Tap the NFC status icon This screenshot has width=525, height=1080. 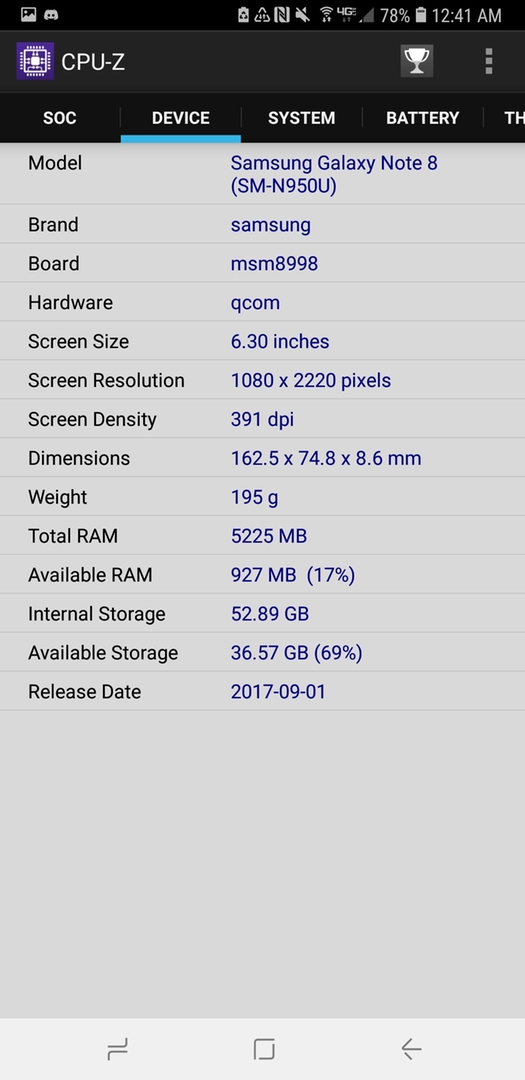[282, 14]
